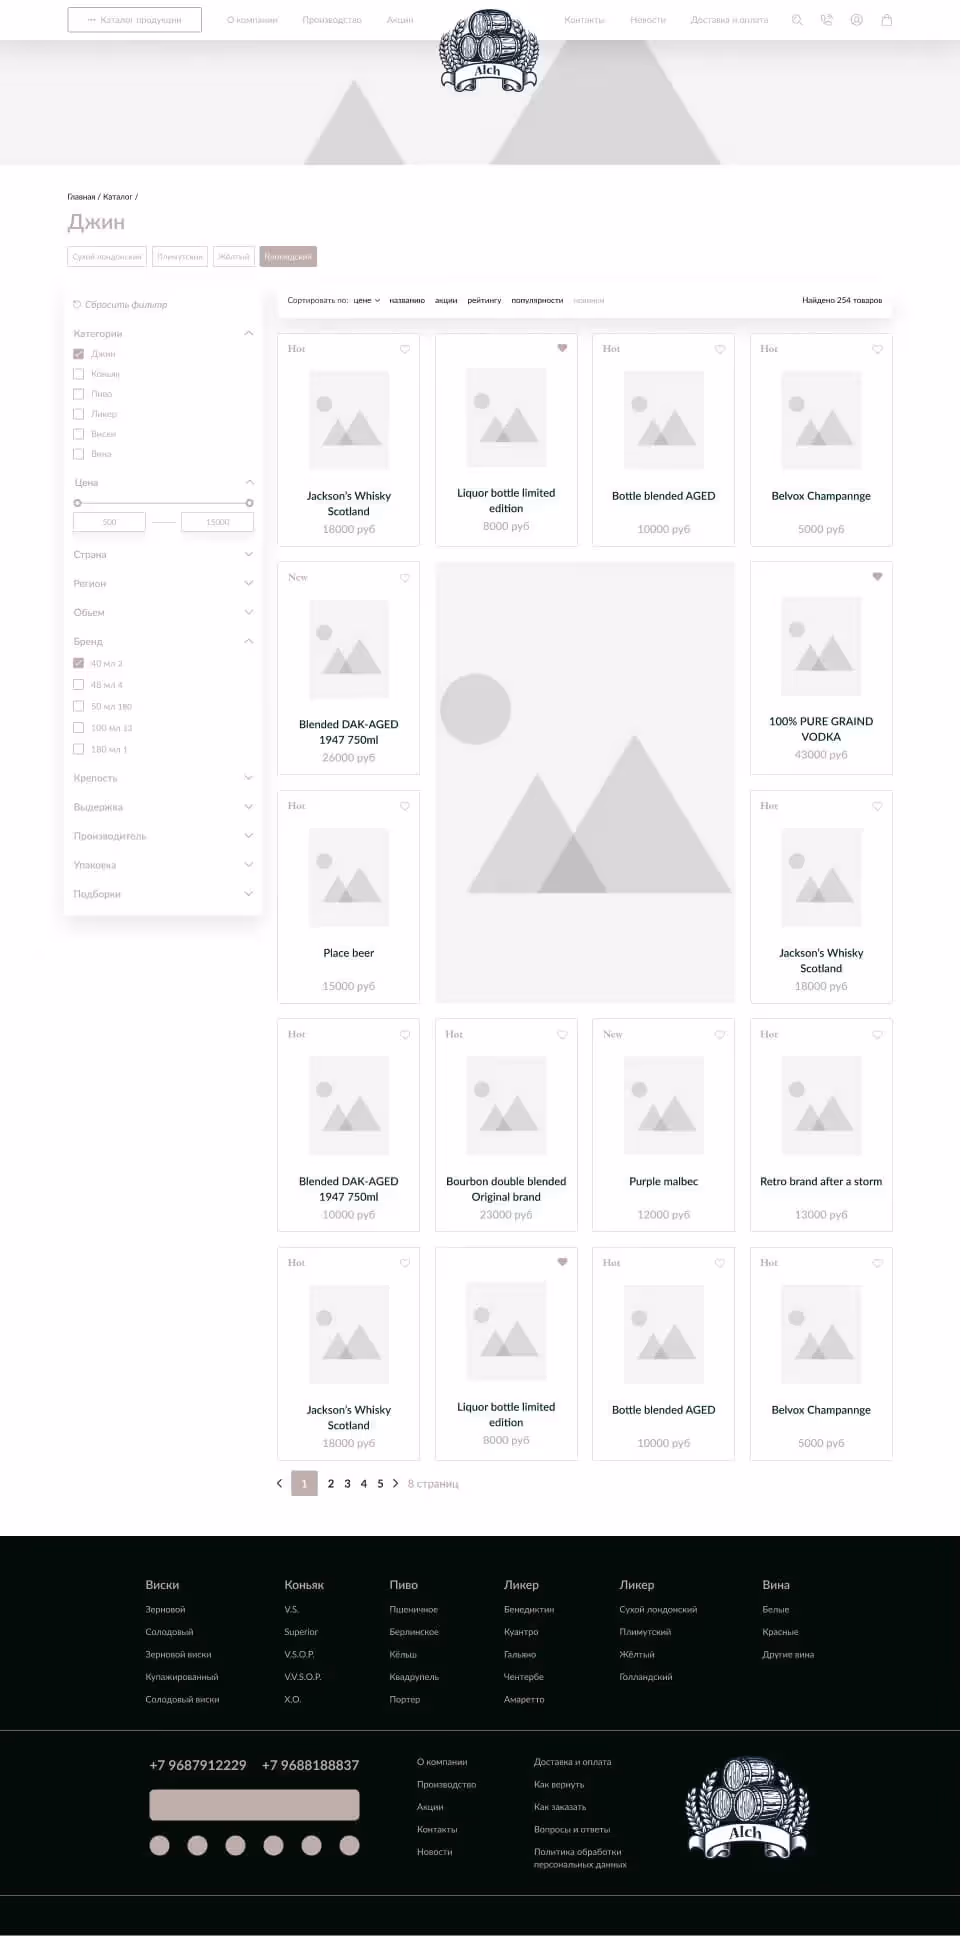This screenshot has width=961, height=1936.
Task: Uncheck the 40 мл brand checkbox
Action: click(78, 663)
